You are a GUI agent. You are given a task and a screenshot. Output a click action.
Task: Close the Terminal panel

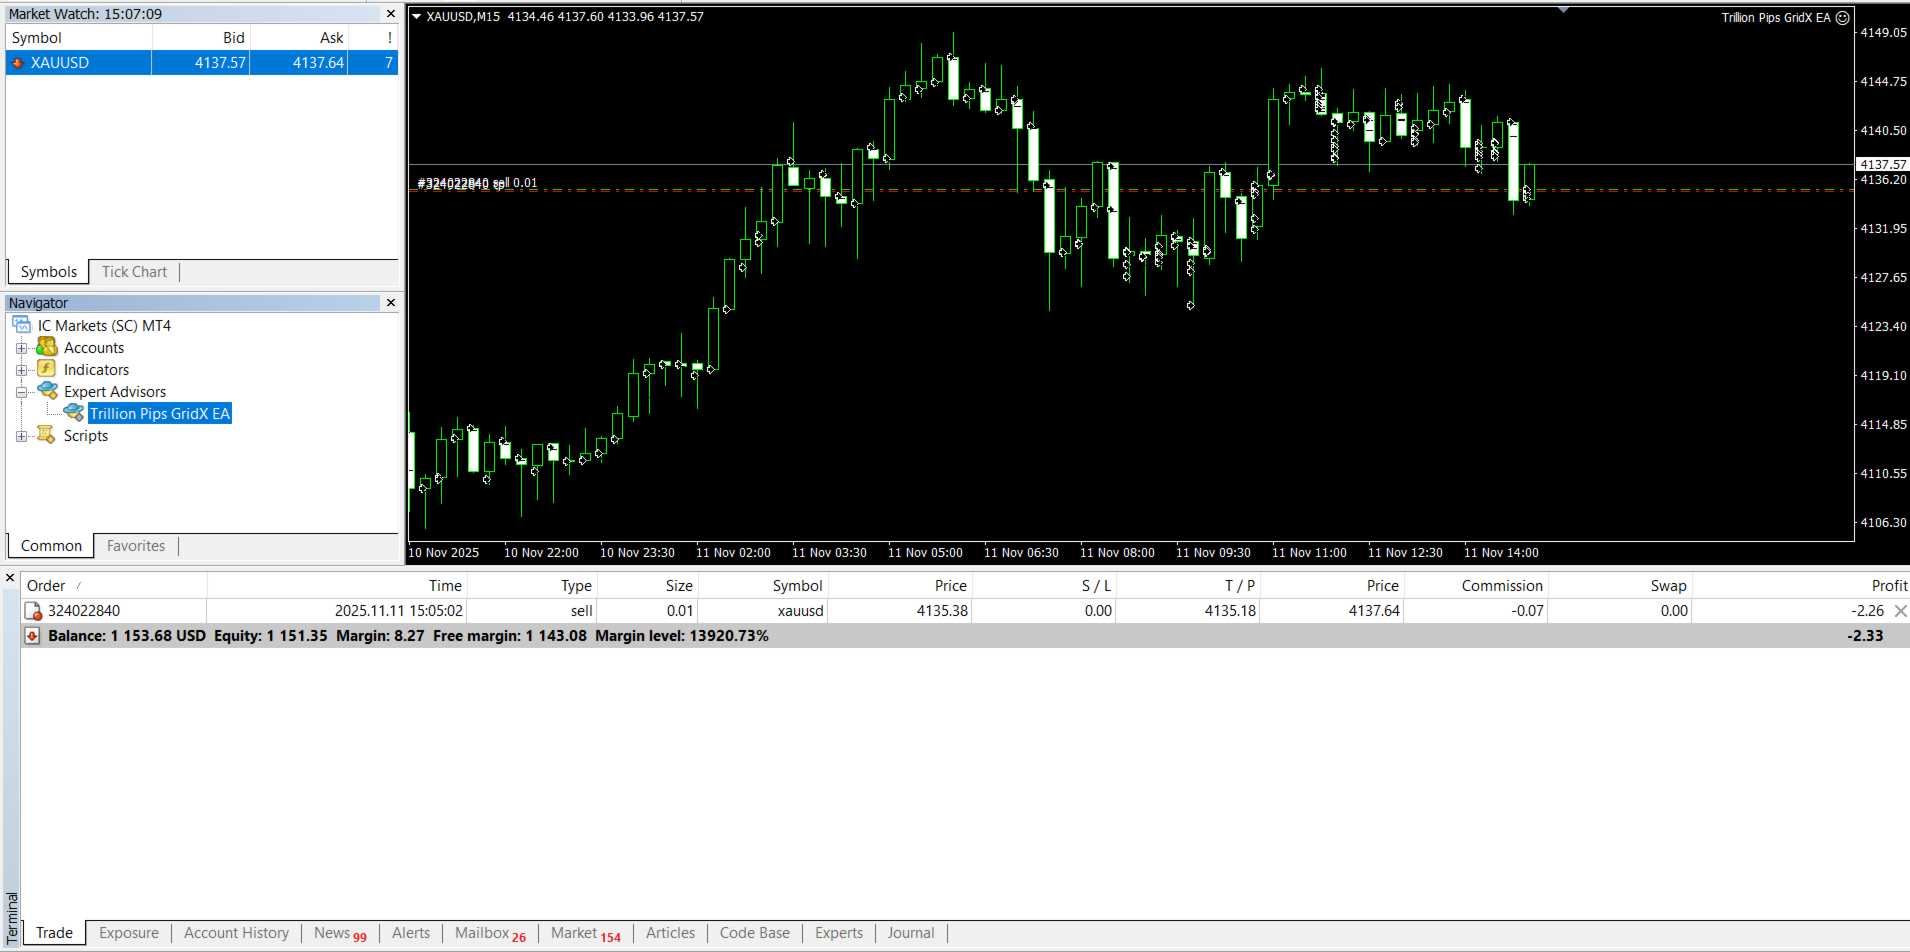(10, 578)
